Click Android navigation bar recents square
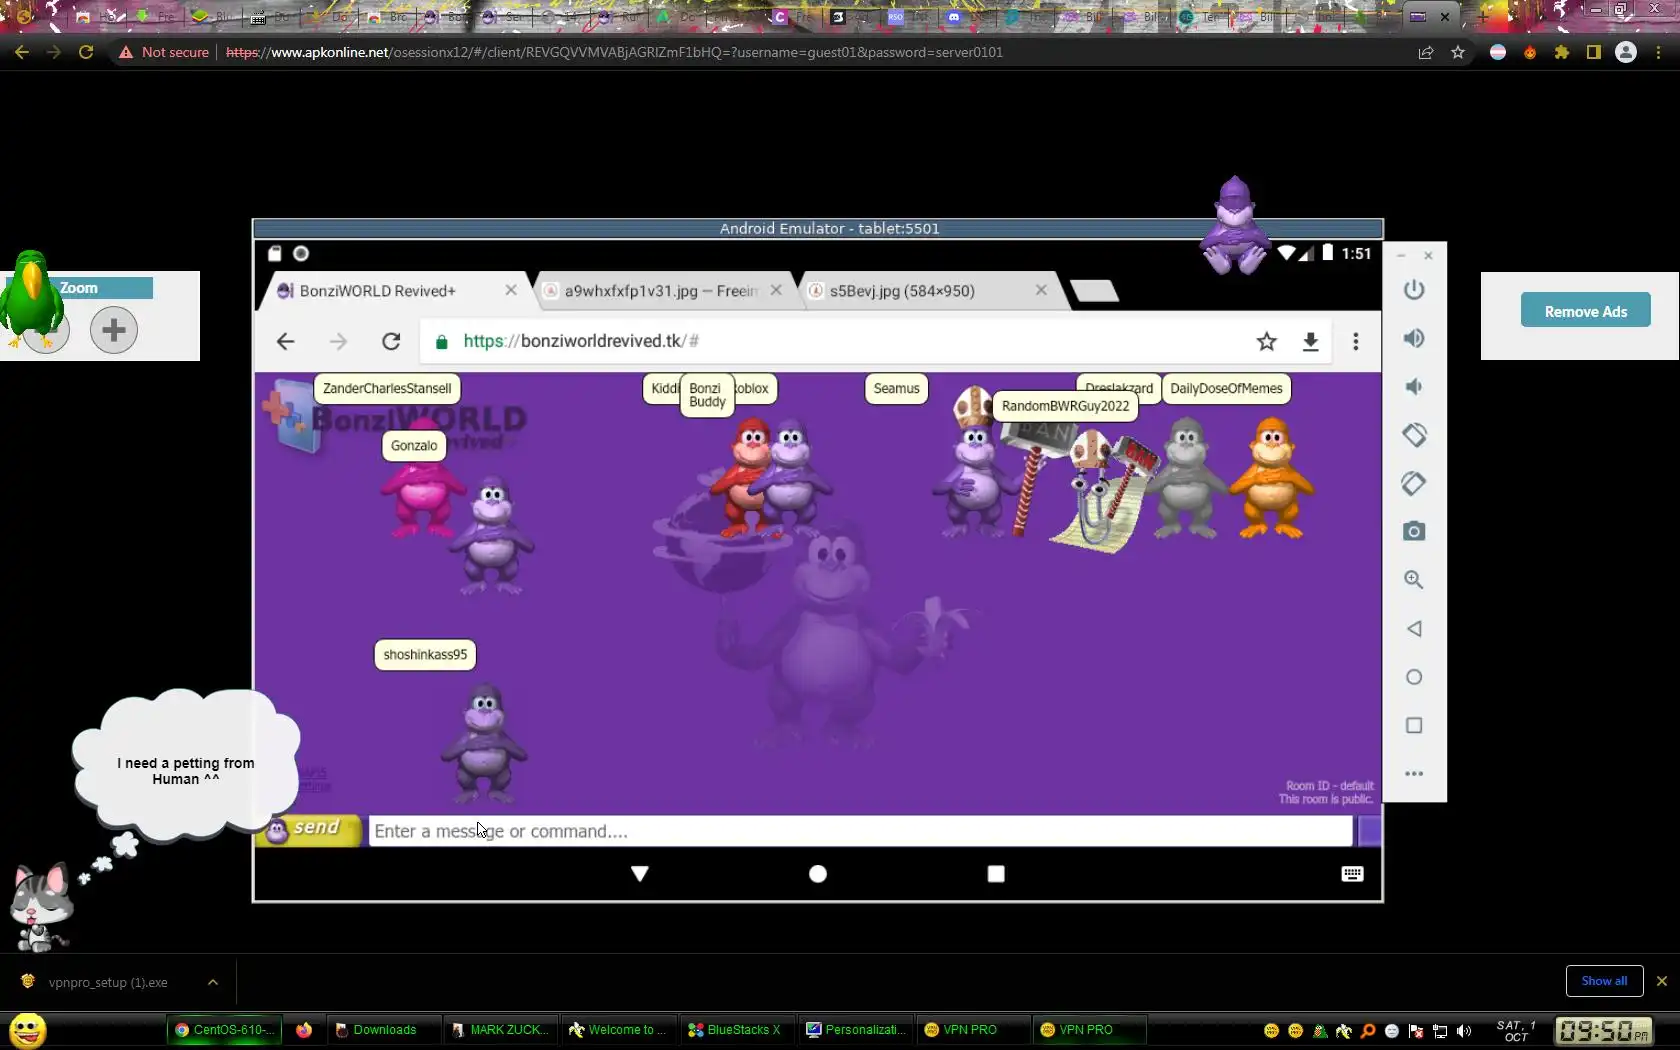Image resolution: width=1680 pixels, height=1050 pixels. pyautogui.click(x=996, y=874)
